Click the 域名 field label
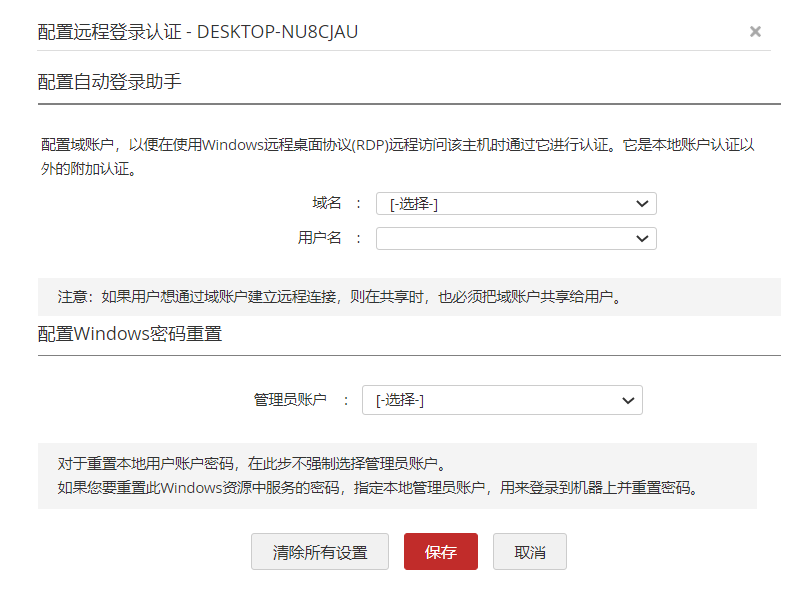 [327, 203]
